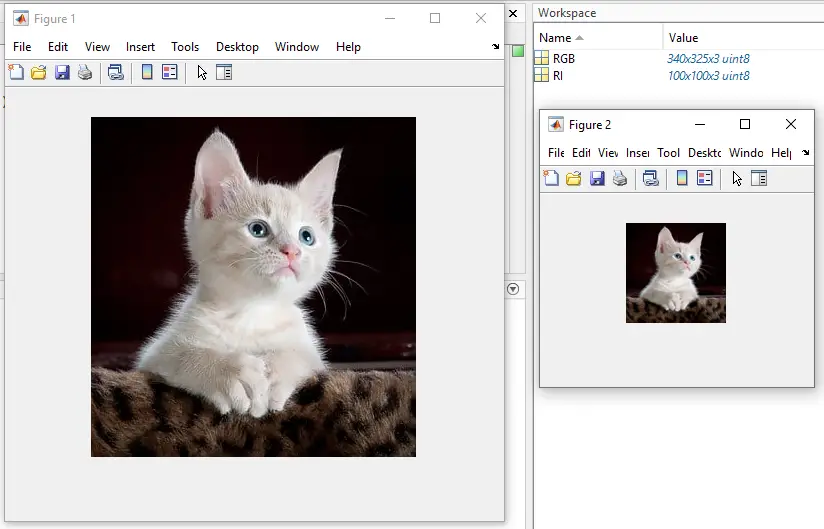The width and height of the screenshot is (824, 529).
Task: Click the green square indicator beside Figure 1
Action: pos(518,51)
